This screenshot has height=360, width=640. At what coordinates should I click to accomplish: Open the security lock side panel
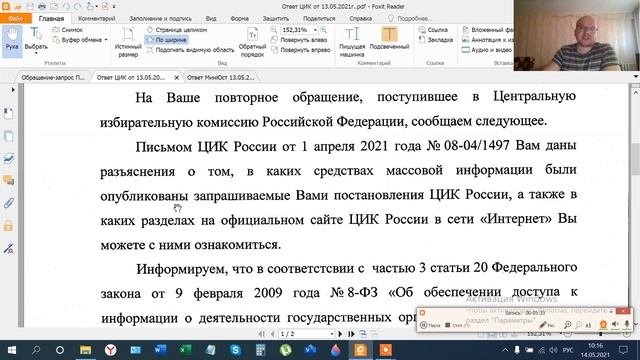tap(8, 226)
